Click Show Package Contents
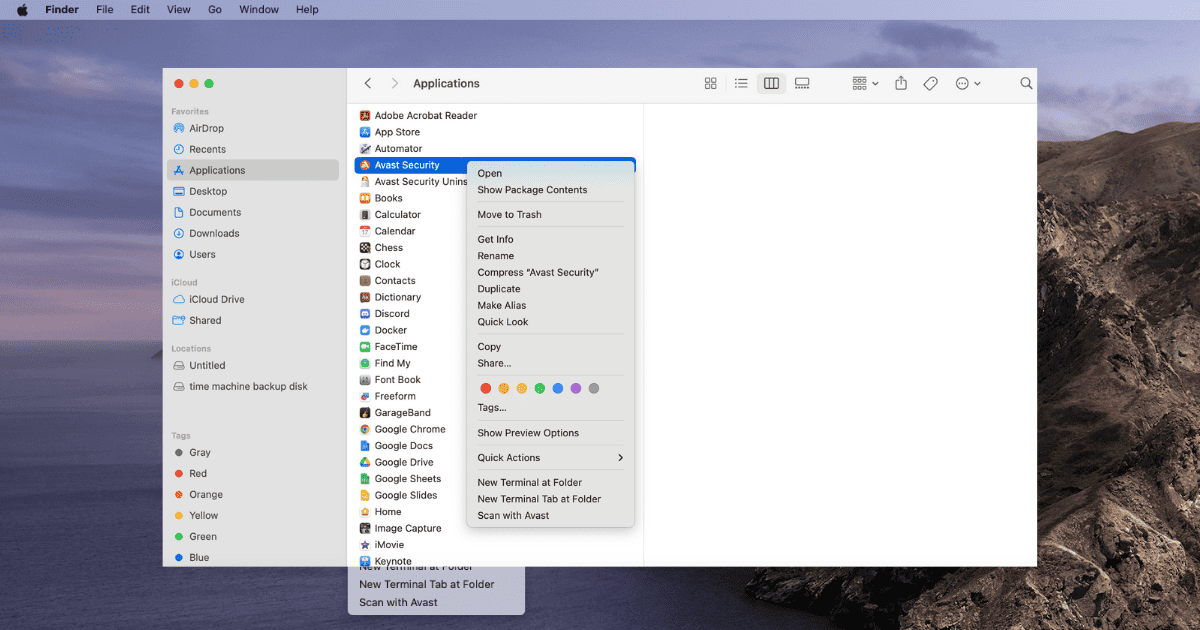 coord(532,190)
